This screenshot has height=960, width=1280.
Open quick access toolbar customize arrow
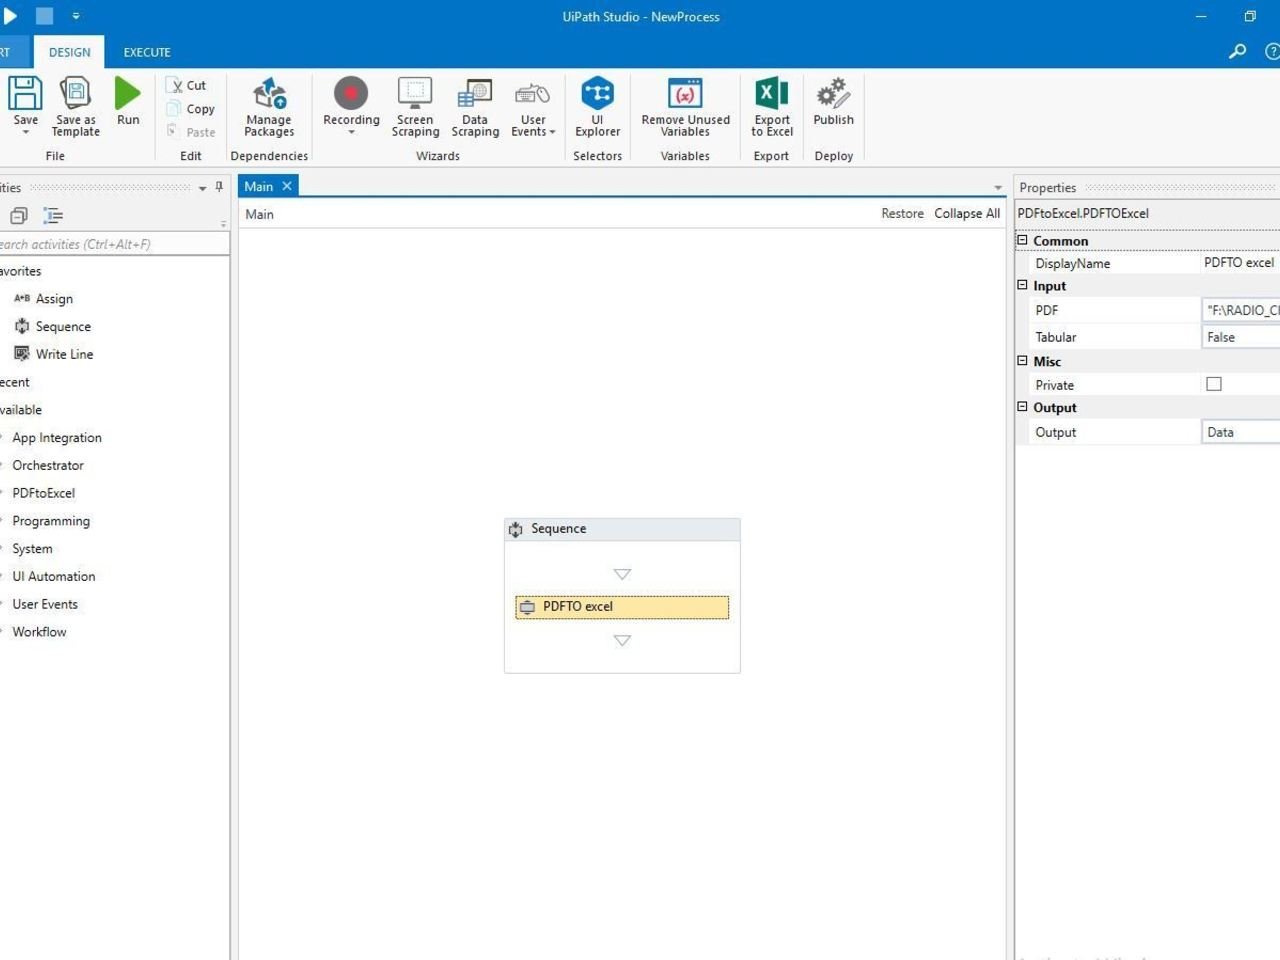click(76, 16)
